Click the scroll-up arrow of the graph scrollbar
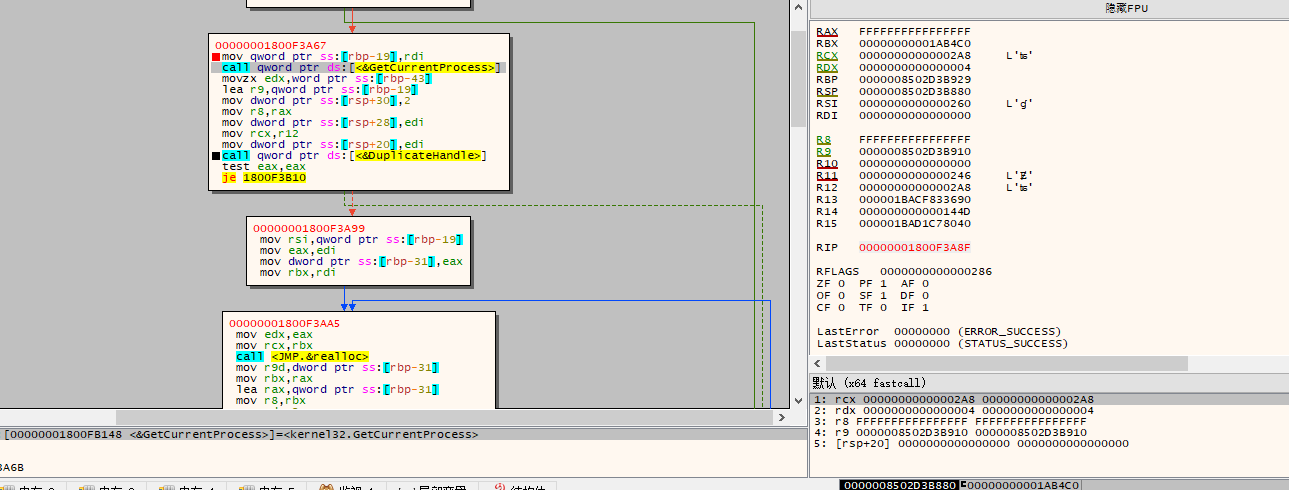 pos(798,7)
